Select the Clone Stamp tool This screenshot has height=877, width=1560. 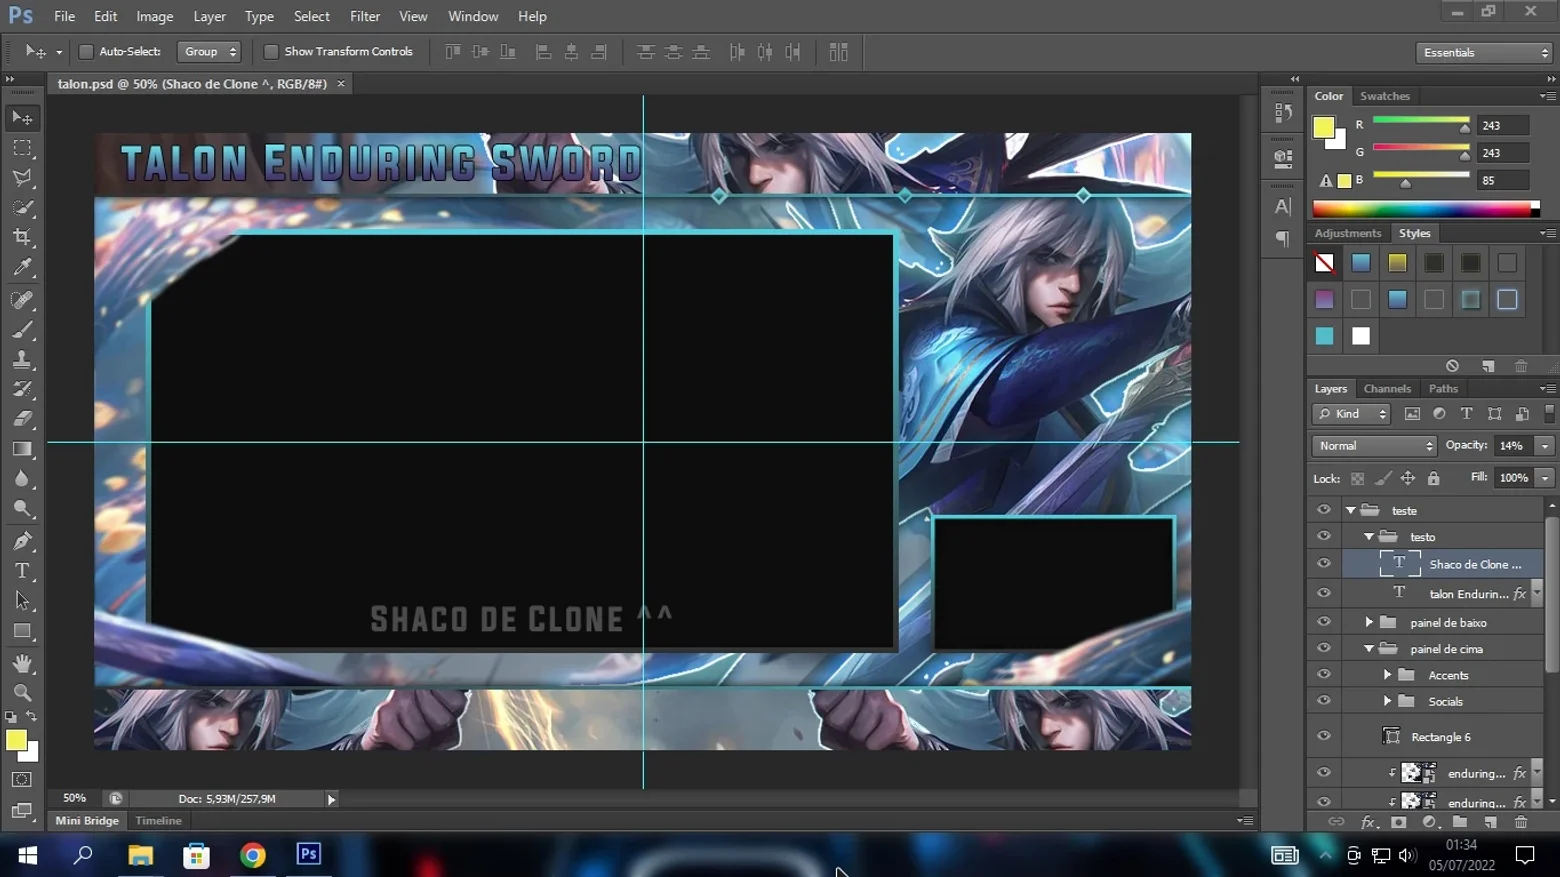pos(22,360)
